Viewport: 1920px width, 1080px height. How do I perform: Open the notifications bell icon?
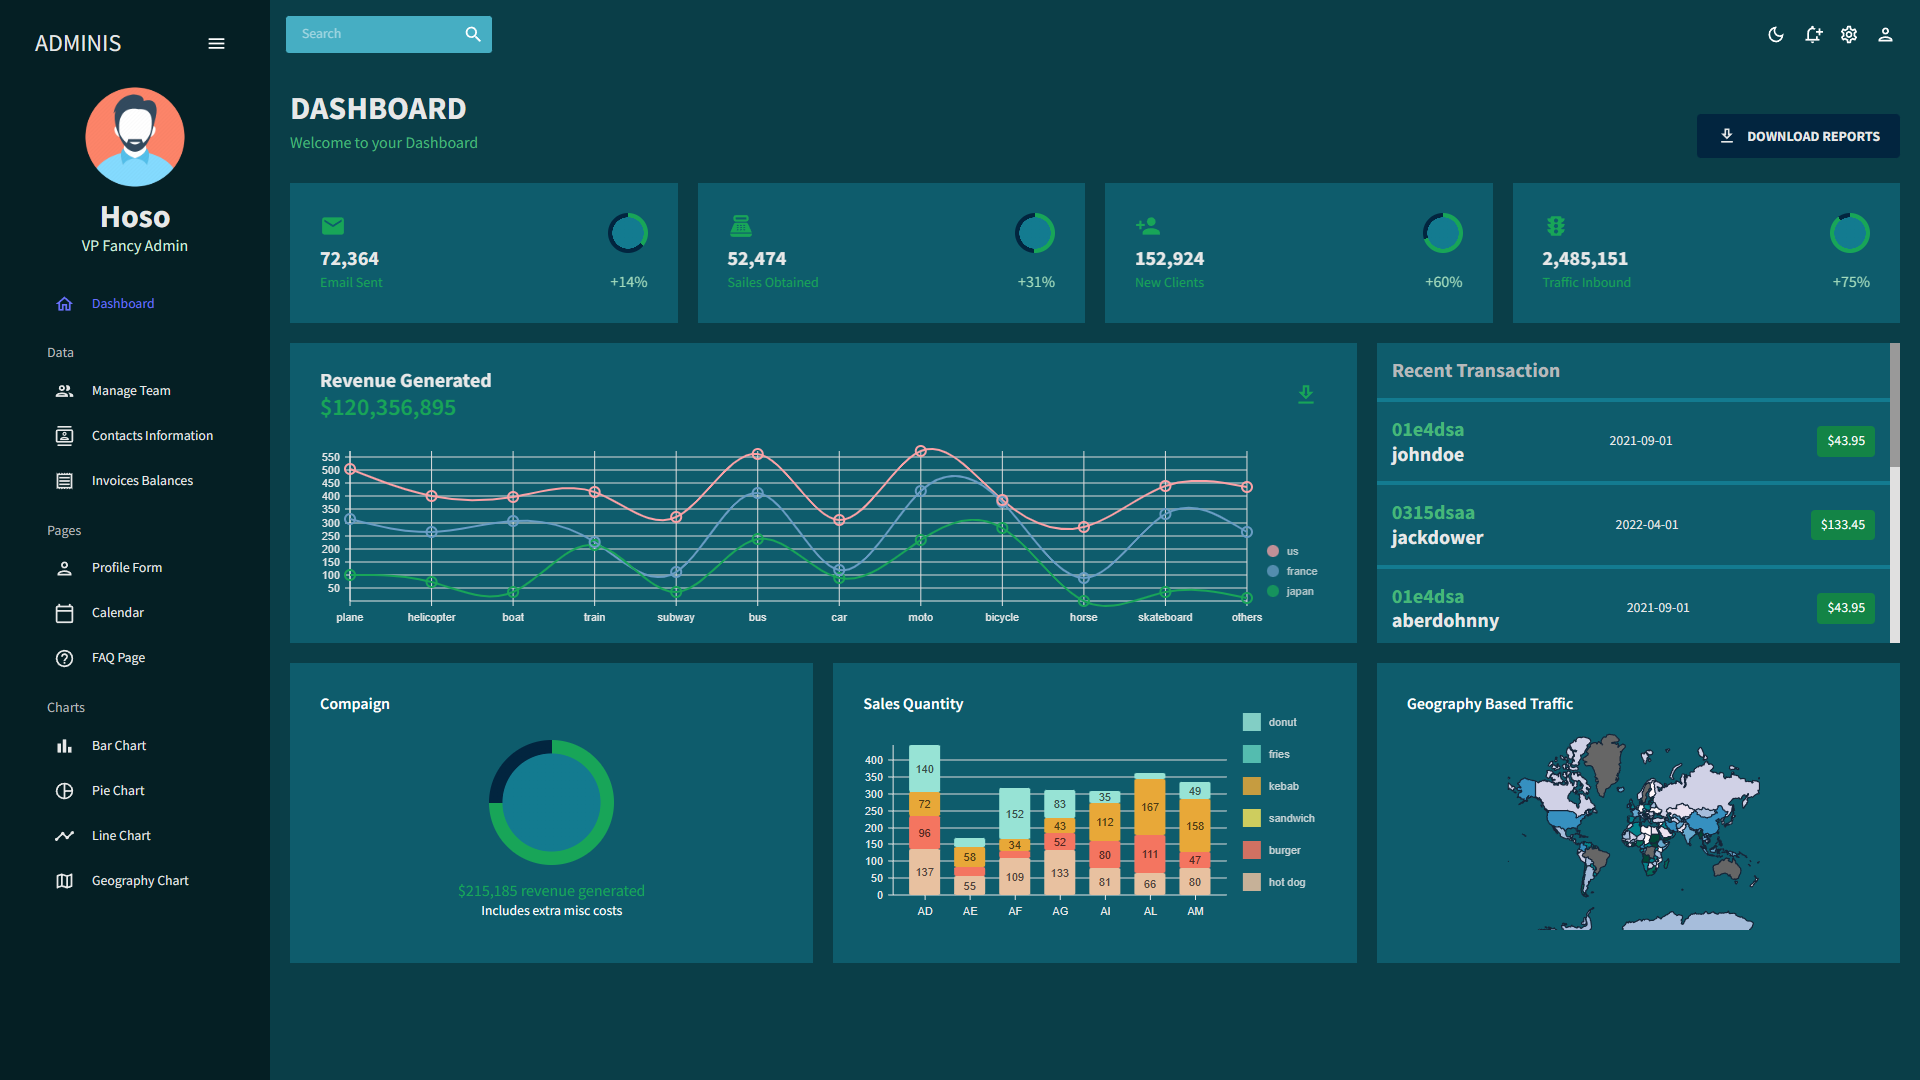[x=1813, y=34]
